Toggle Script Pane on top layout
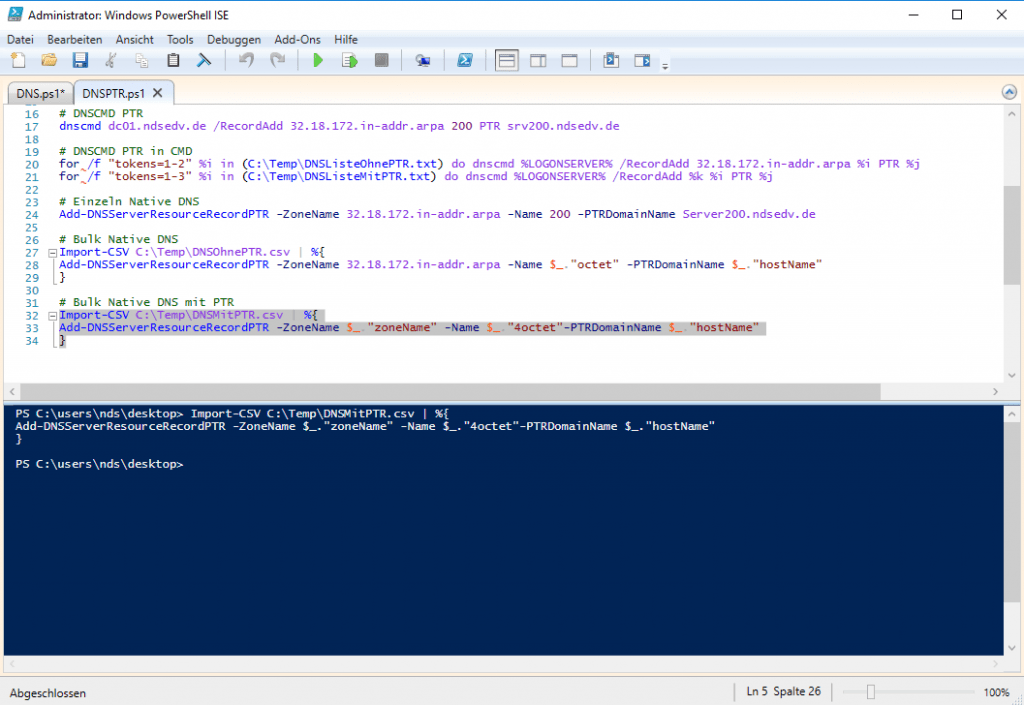1024x705 pixels. [x=507, y=60]
